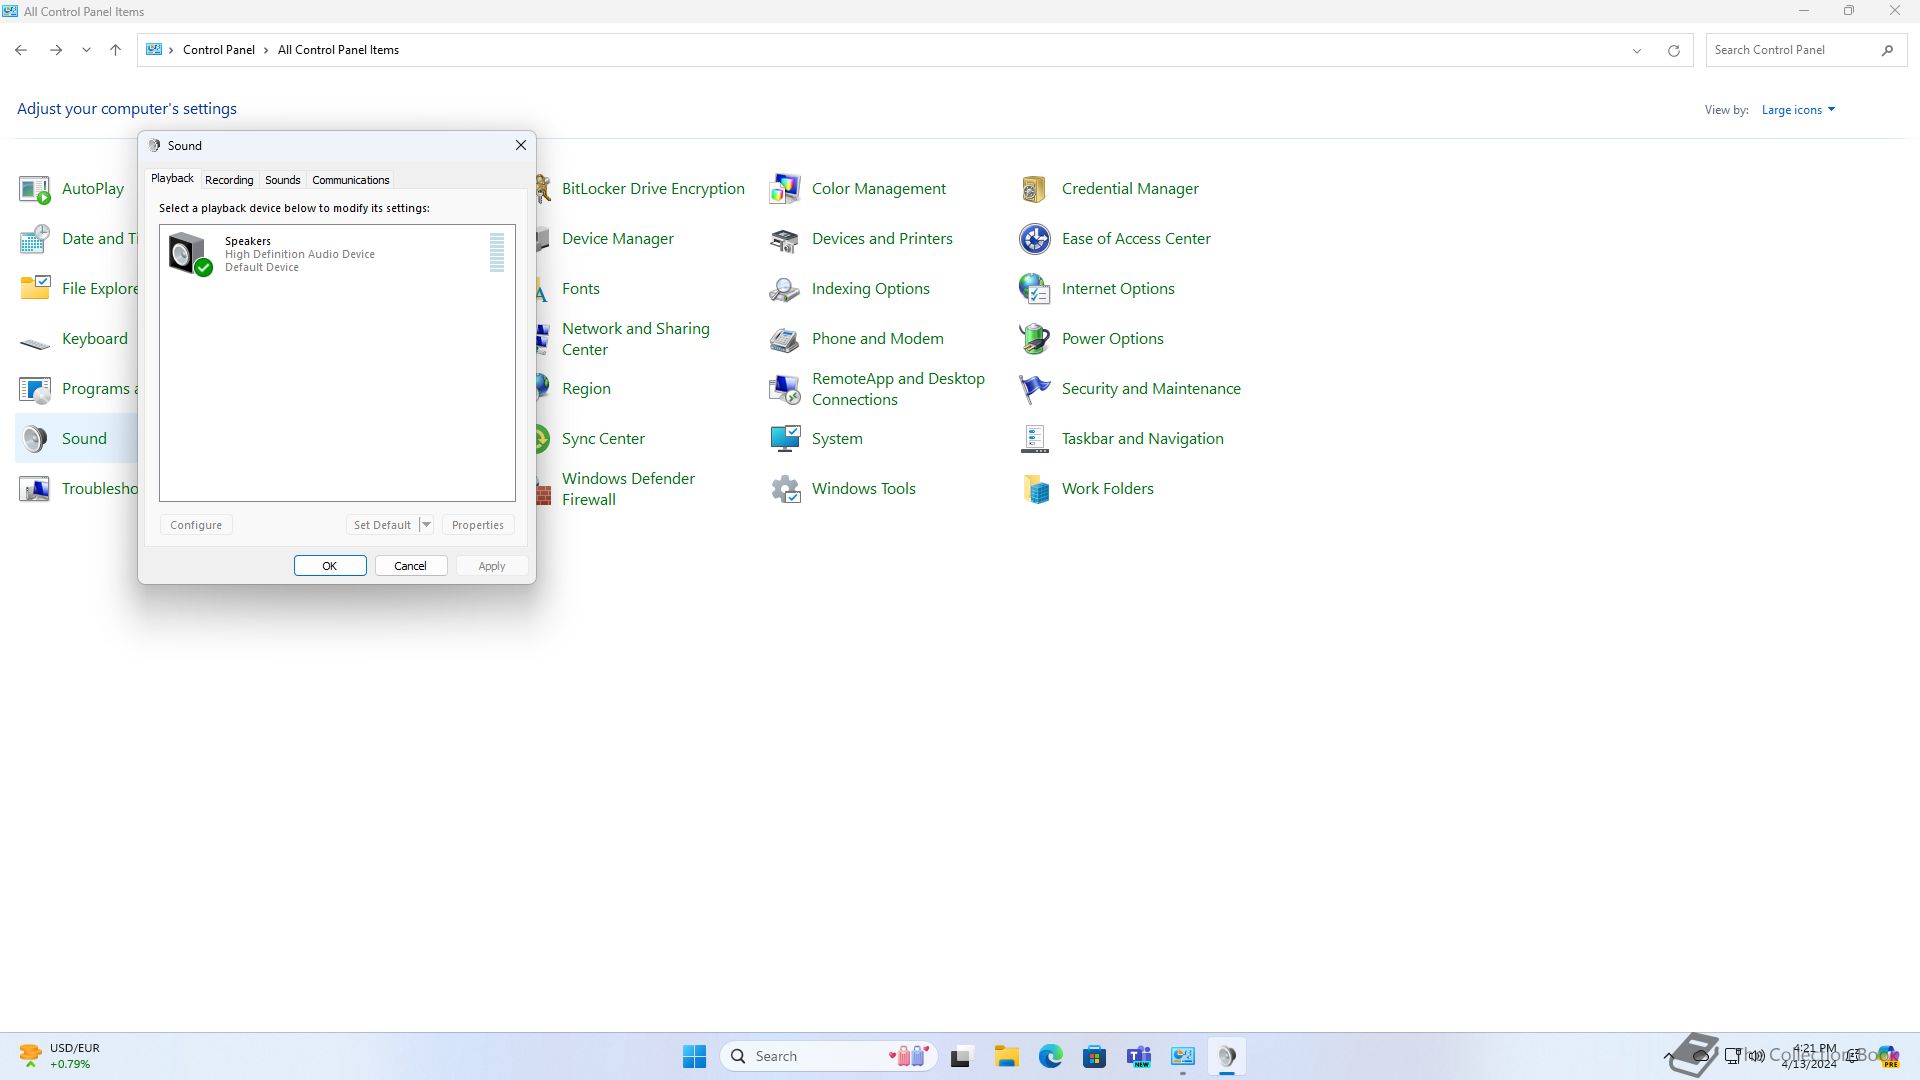This screenshot has width=1920, height=1080.
Task: Open Phone and Modem icon
Action: 785,339
